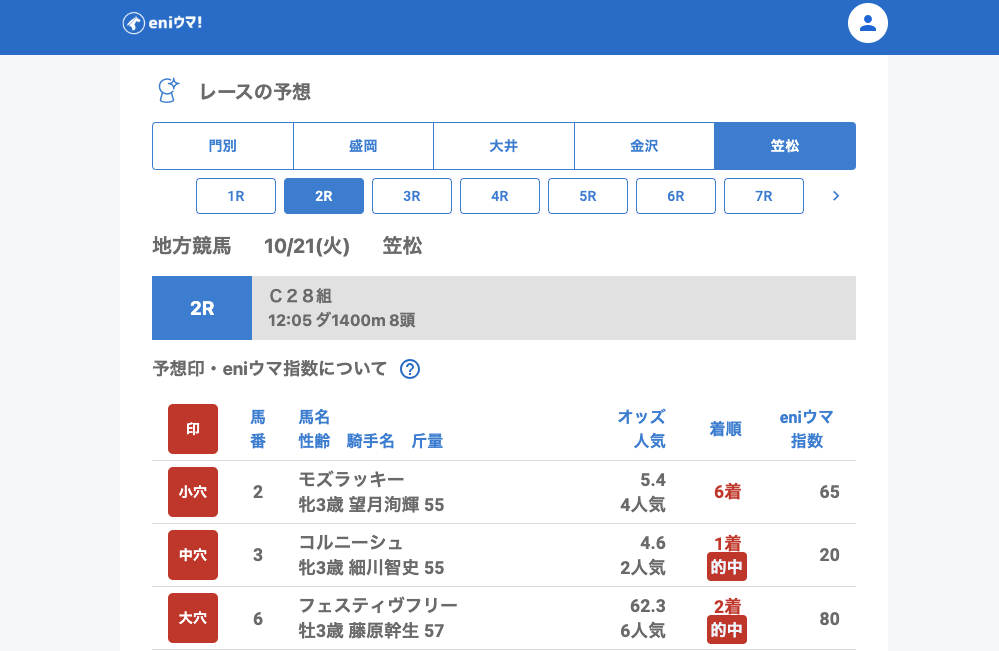
Task: Click the 大穴 prediction badge
Action: tap(193, 618)
